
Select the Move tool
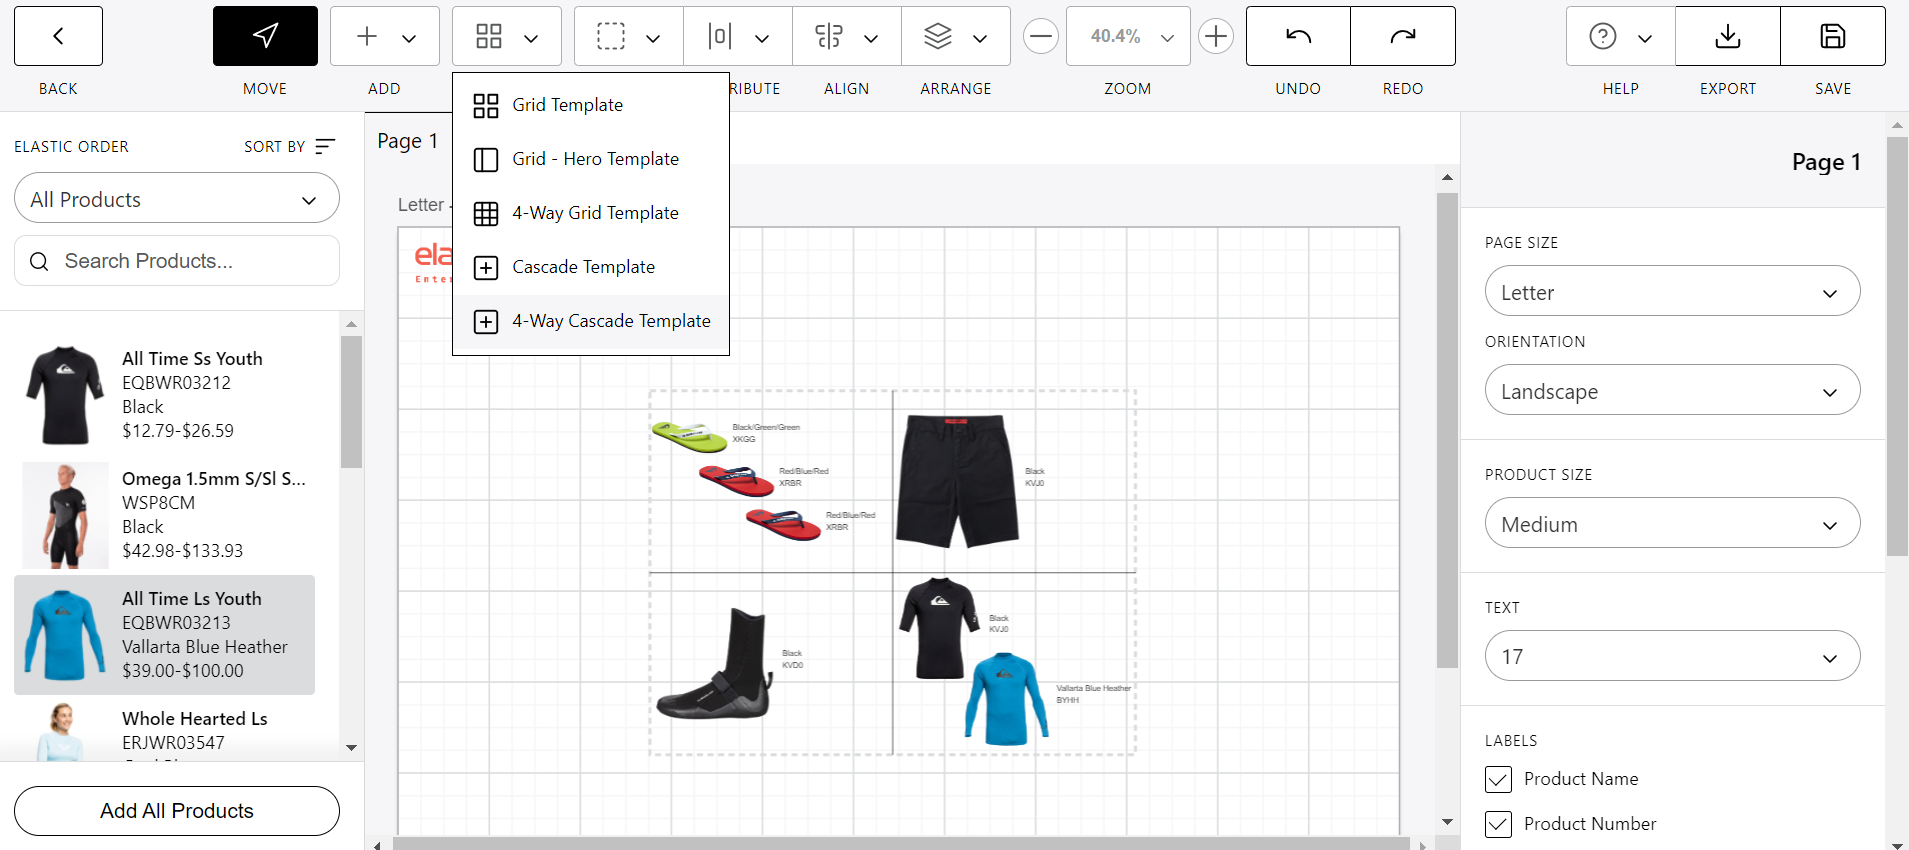pos(265,37)
